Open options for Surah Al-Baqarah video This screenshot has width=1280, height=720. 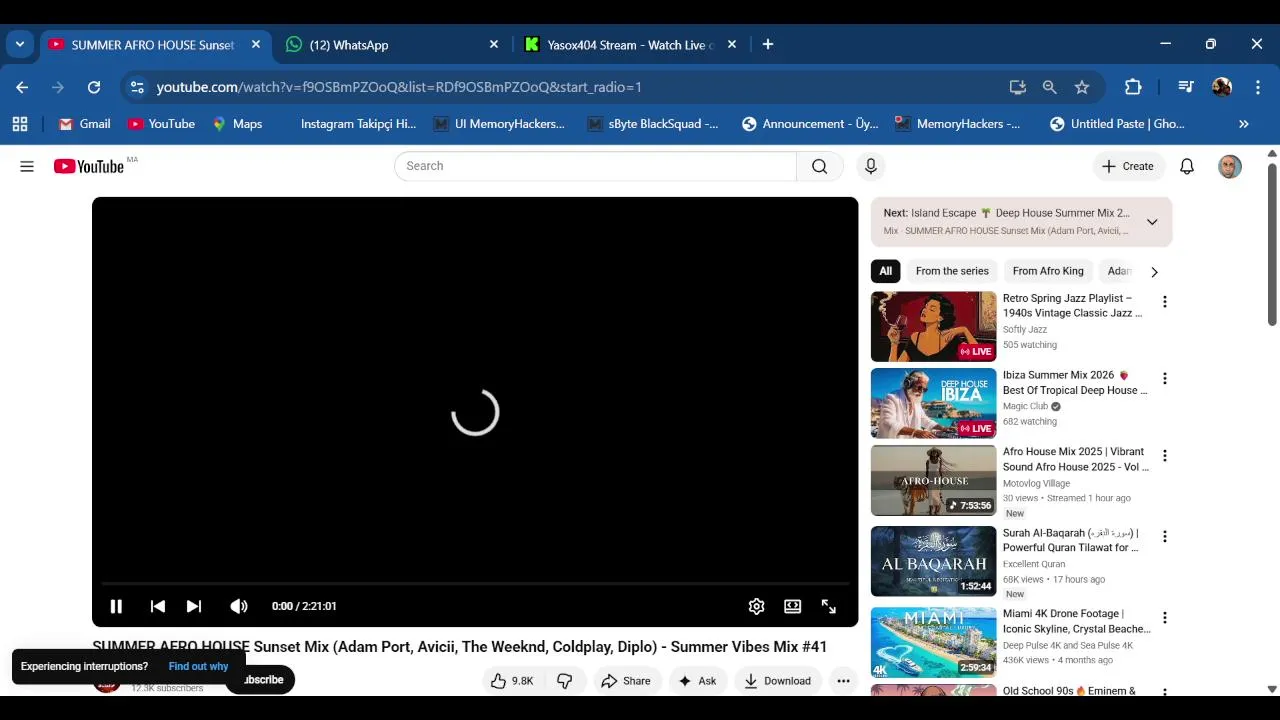click(x=1164, y=537)
